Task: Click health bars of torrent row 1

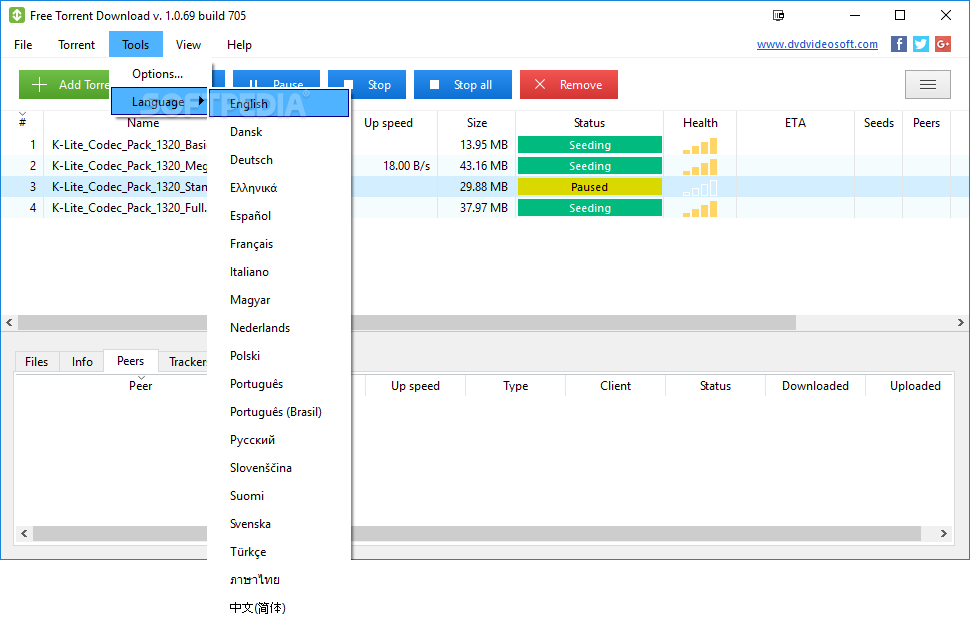Action: [700, 146]
